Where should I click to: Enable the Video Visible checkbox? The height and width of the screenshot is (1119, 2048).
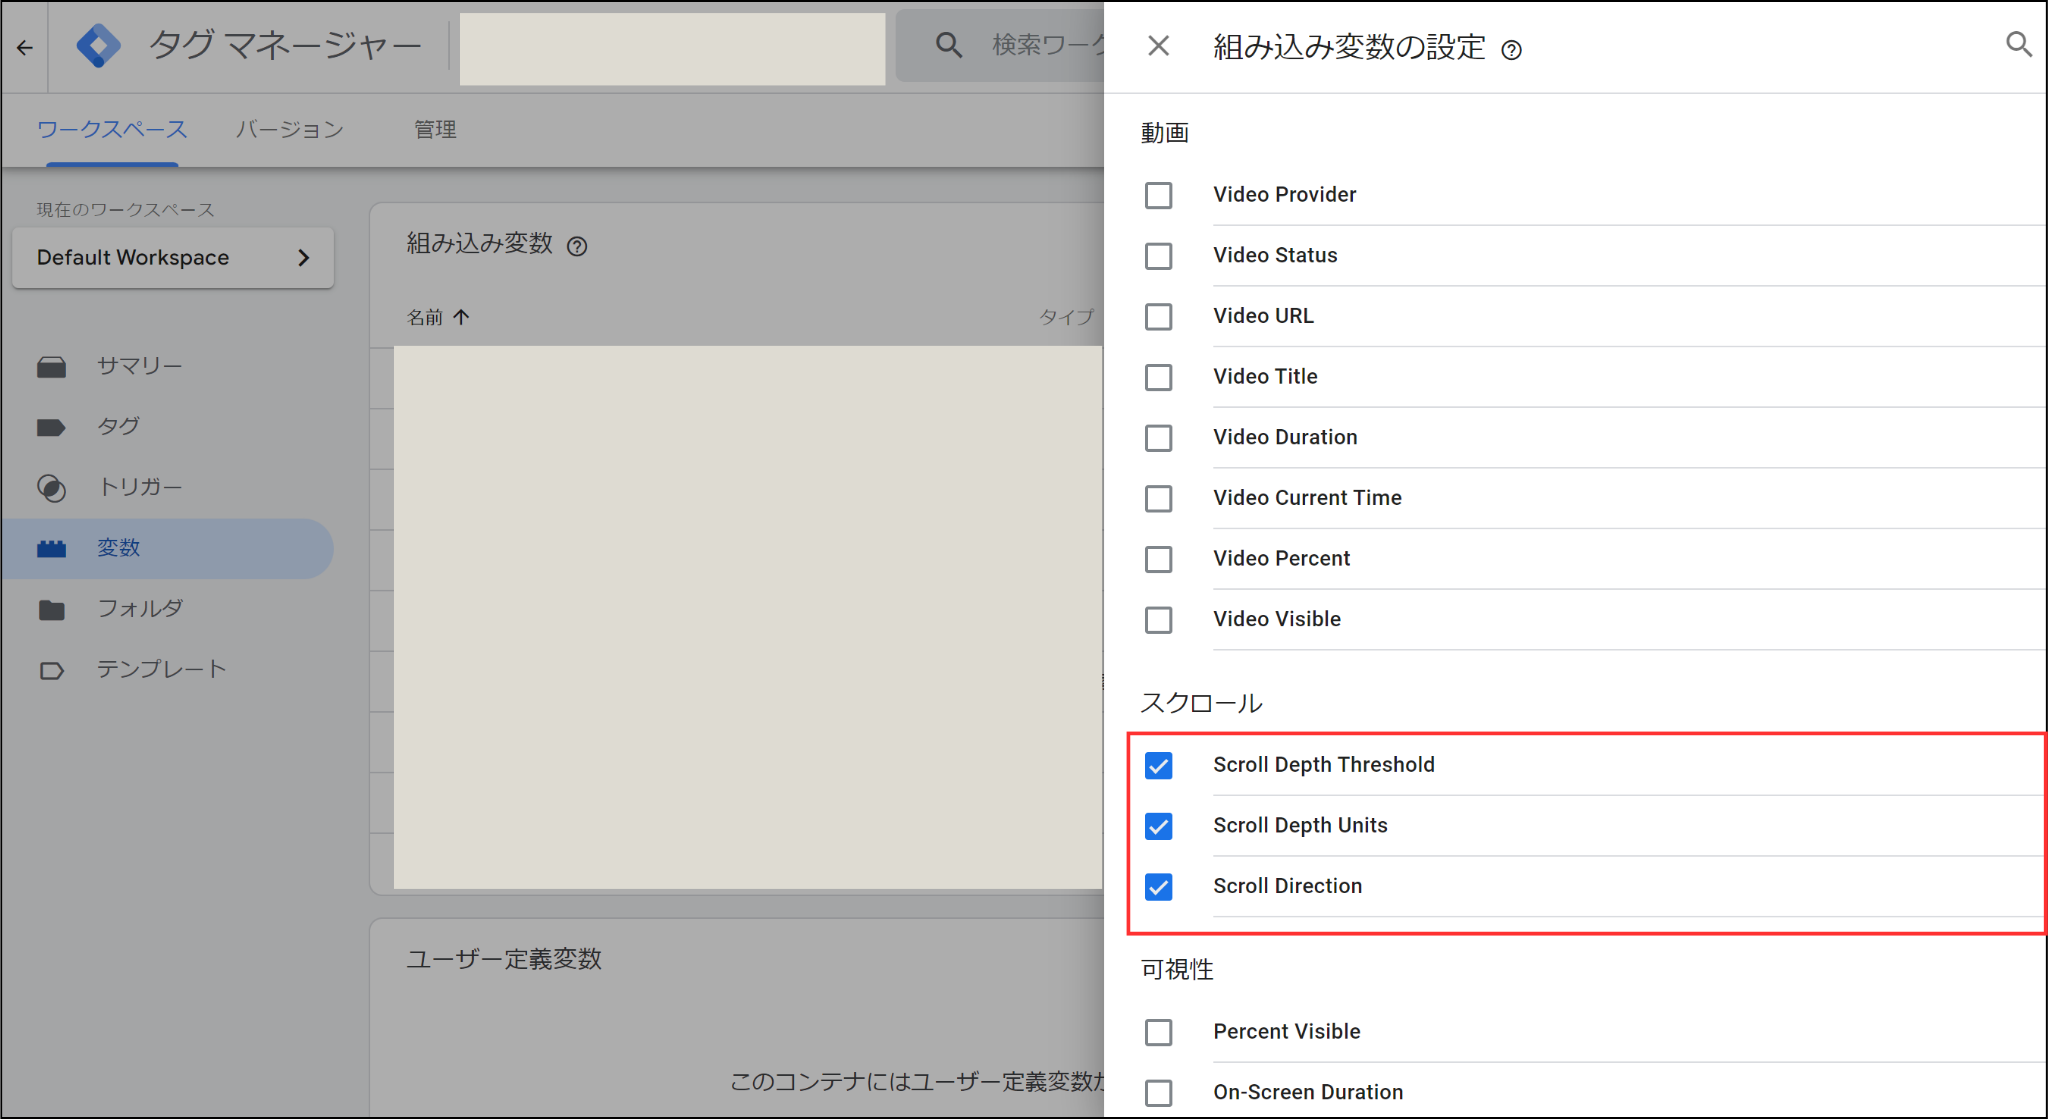click(x=1158, y=620)
